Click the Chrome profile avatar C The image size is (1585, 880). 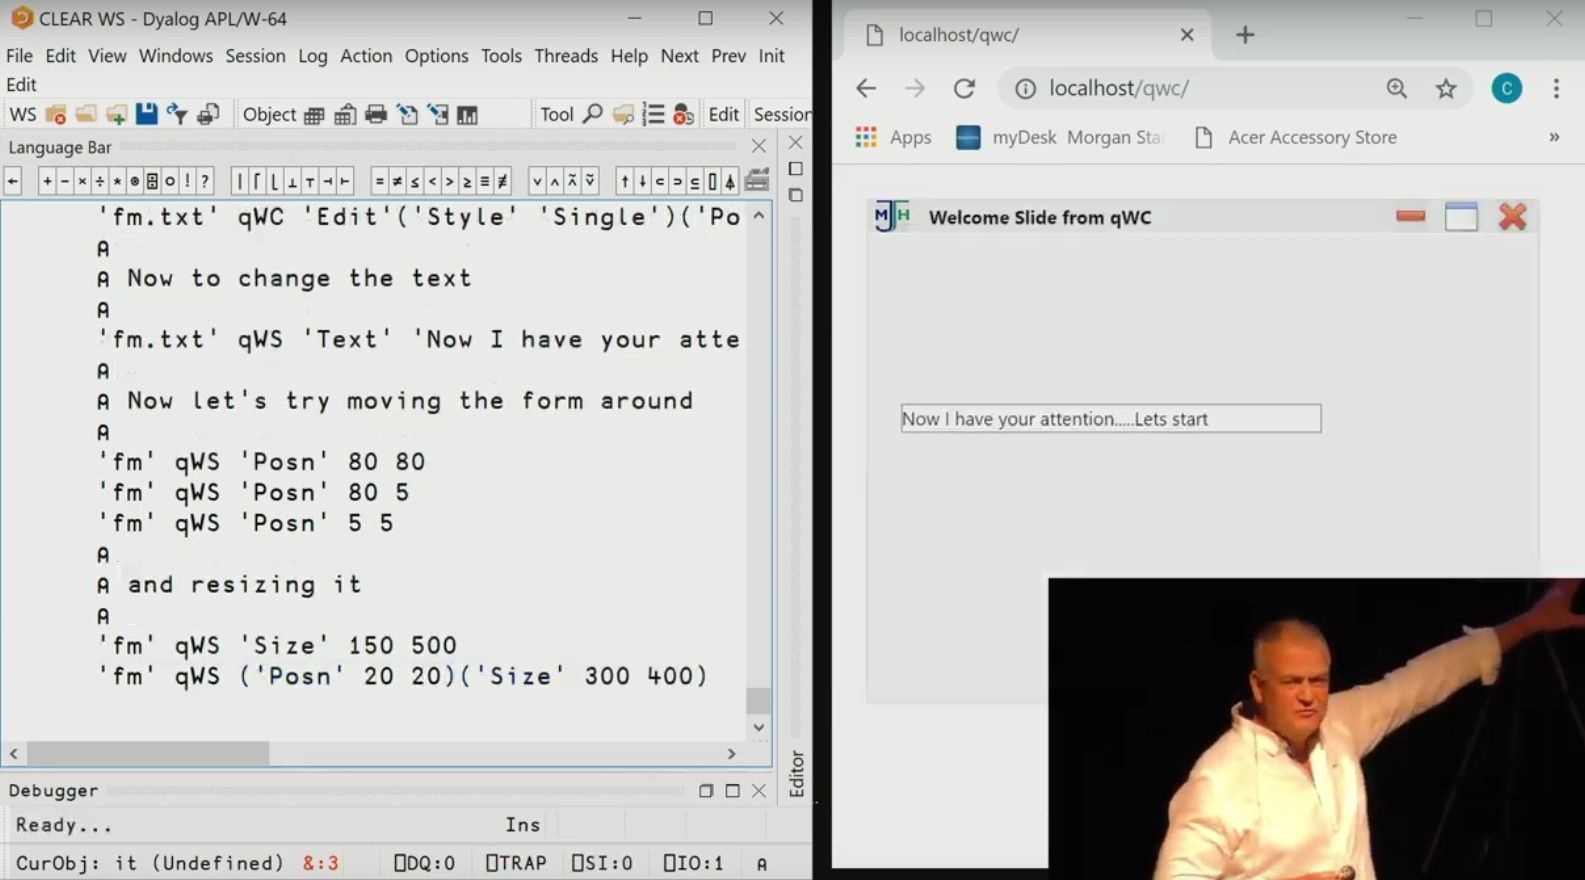(x=1507, y=88)
